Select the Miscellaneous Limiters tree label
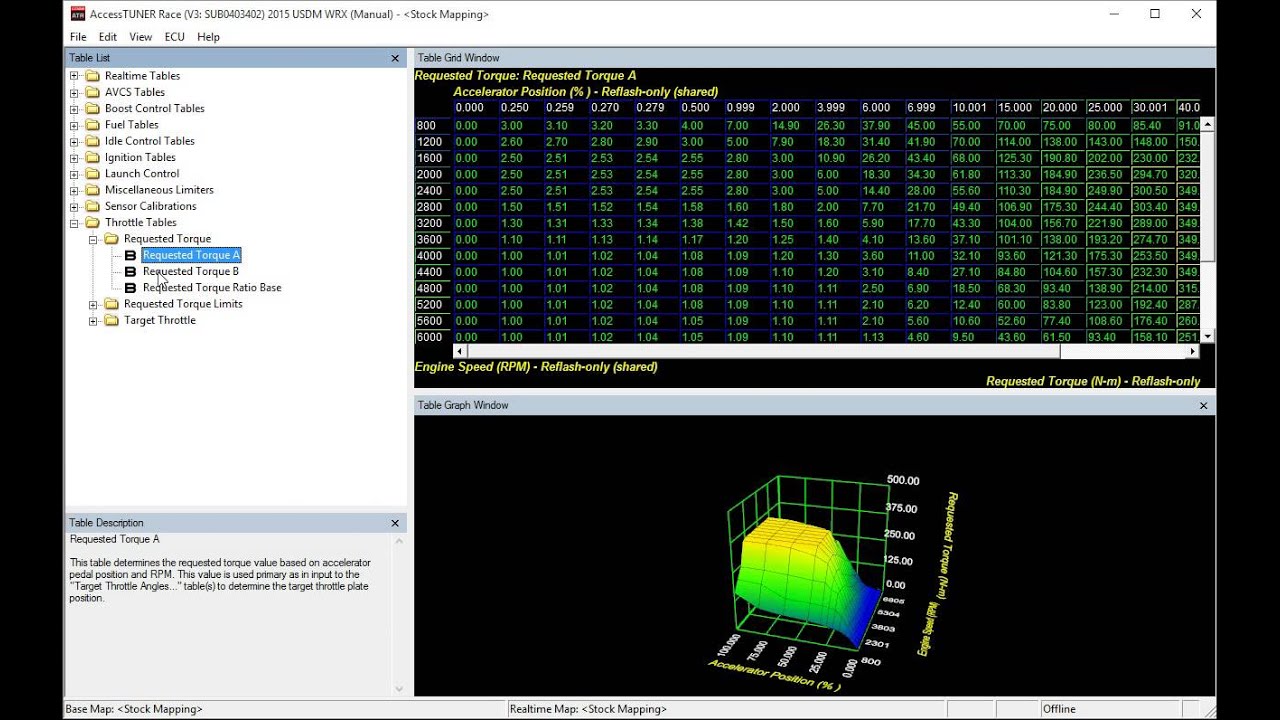 [x=159, y=190]
